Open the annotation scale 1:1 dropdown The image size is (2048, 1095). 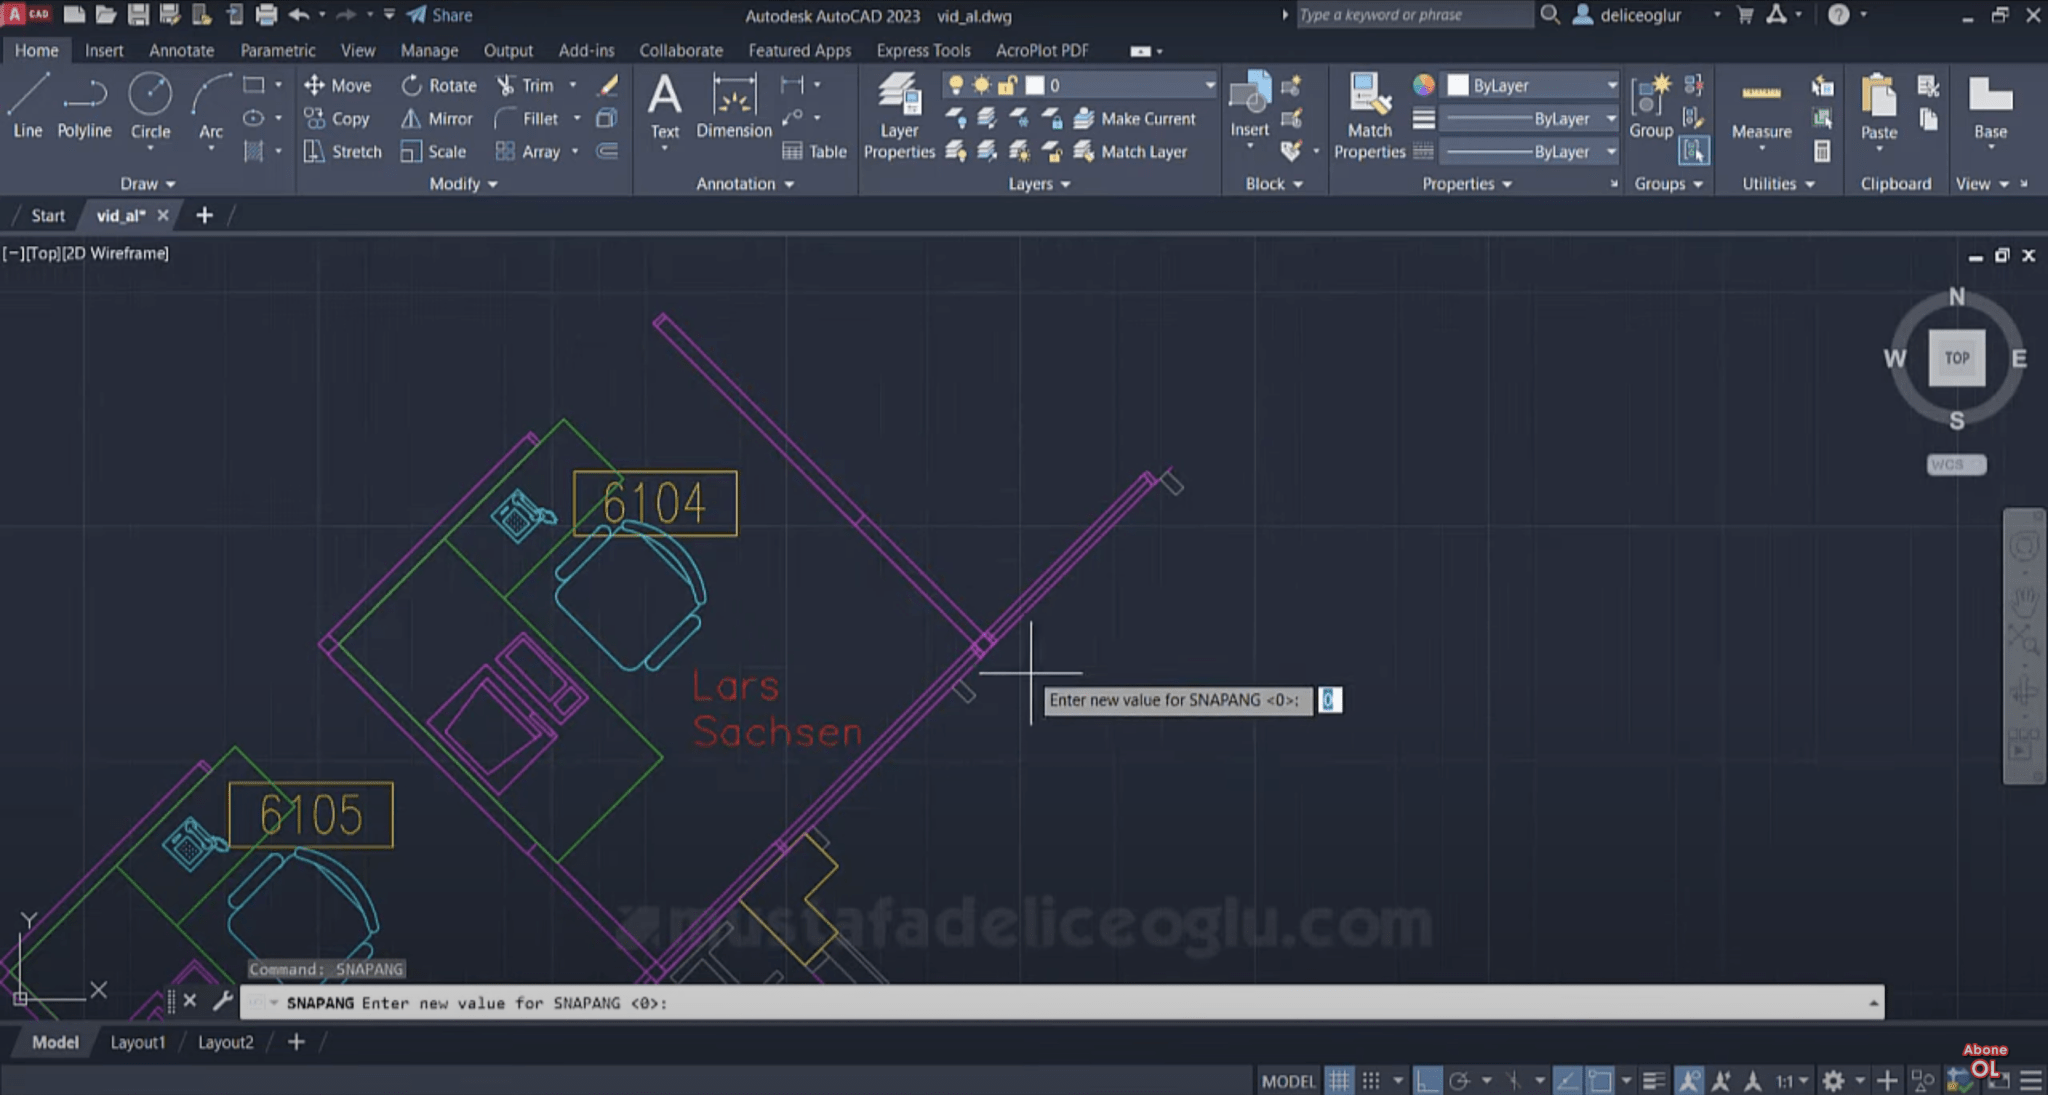(1792, 1080)
